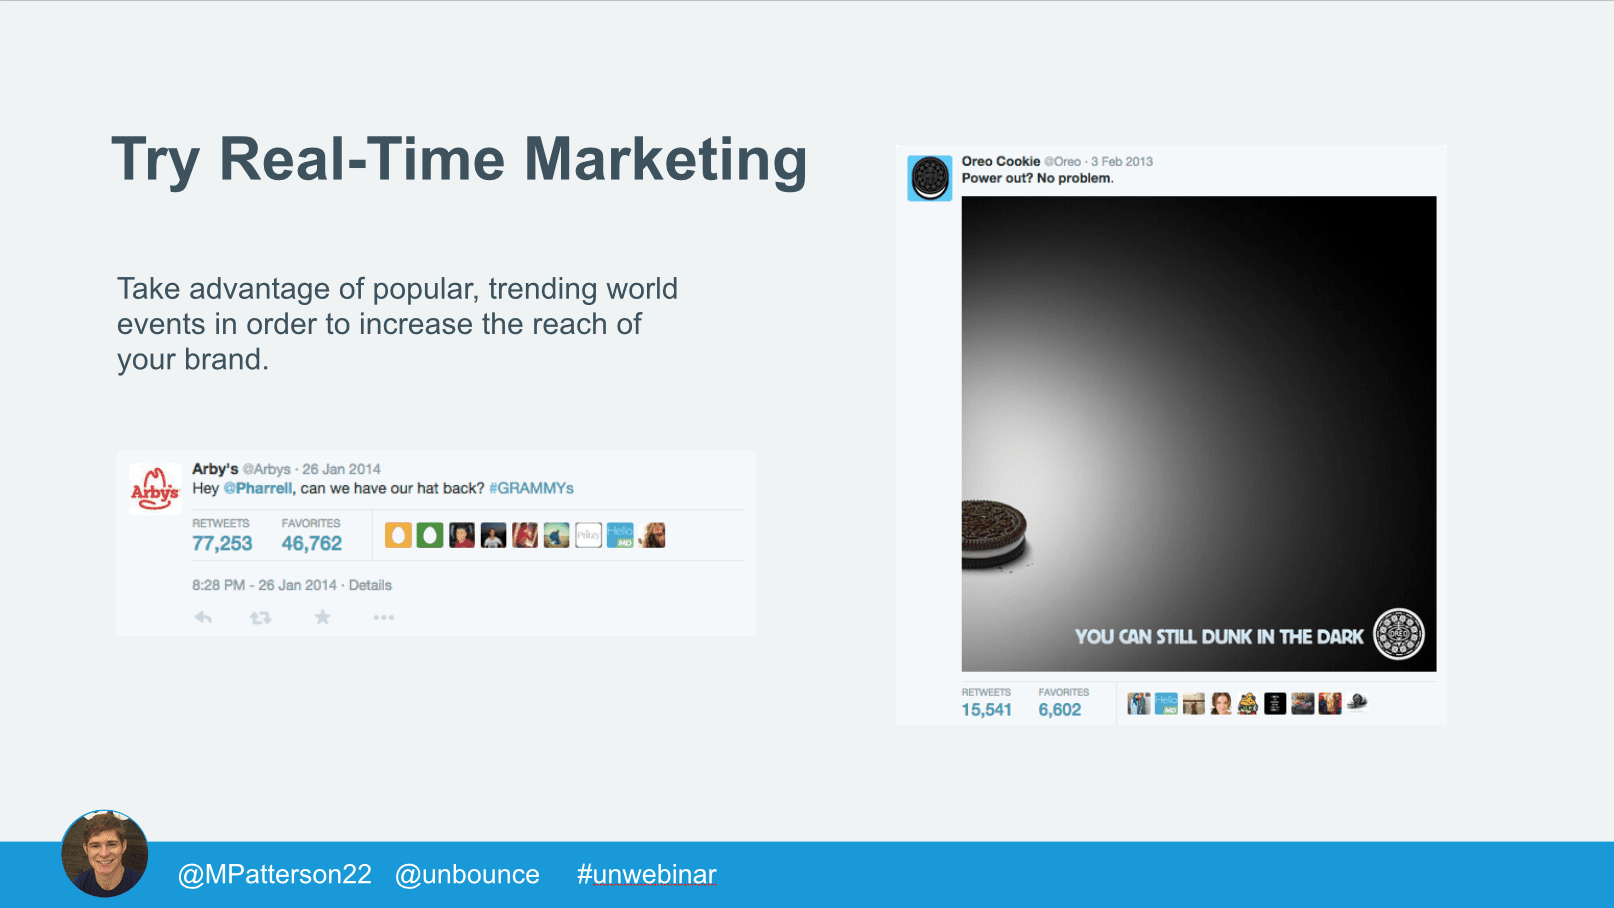Click the white Prinzy avatar in Arby's tweet
Screen dimensions: 1614x908
[x=589, y=535]
